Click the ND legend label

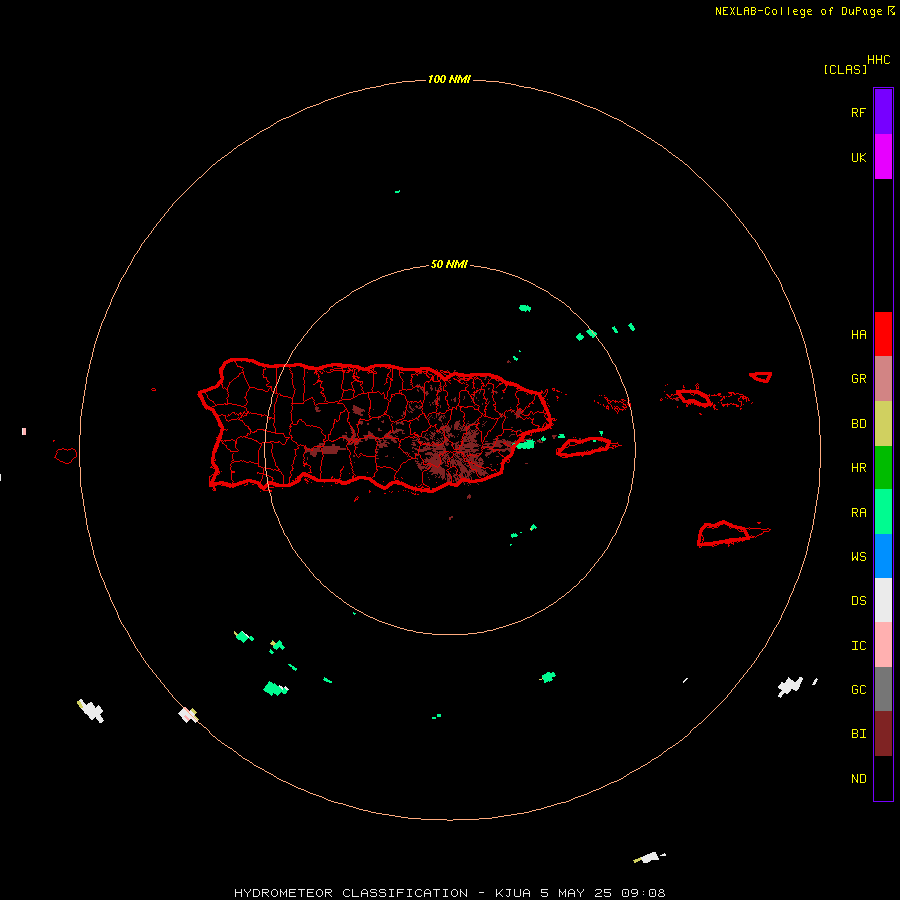(858, 779)
